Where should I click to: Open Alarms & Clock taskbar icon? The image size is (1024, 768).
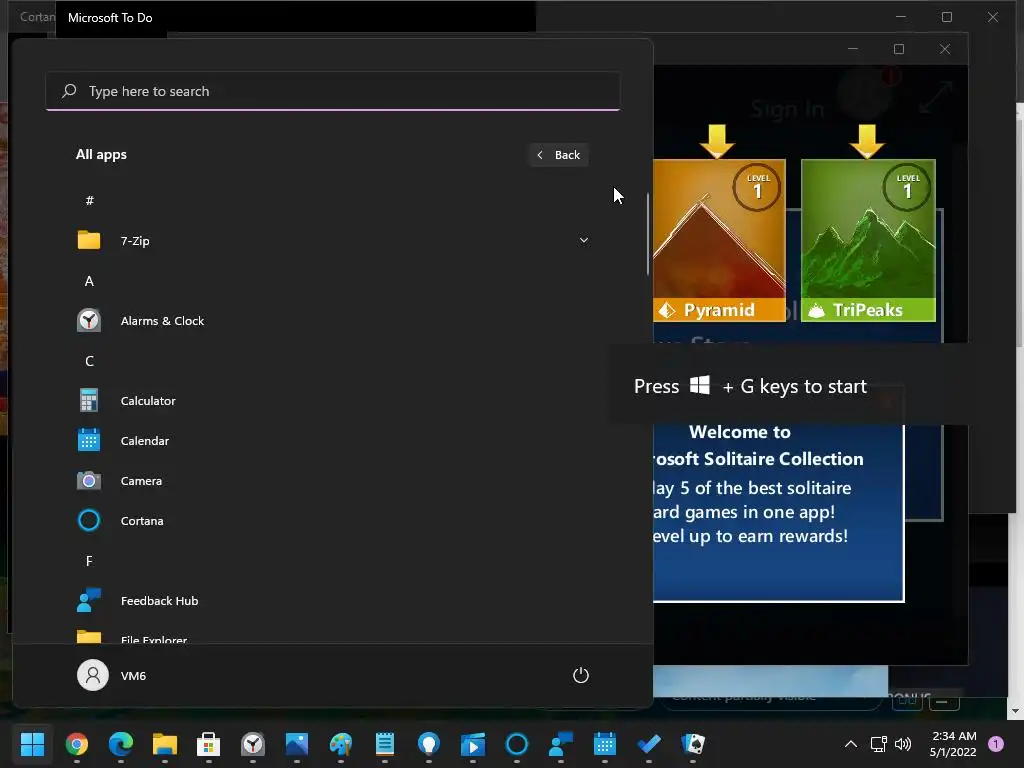pos(253,743)
